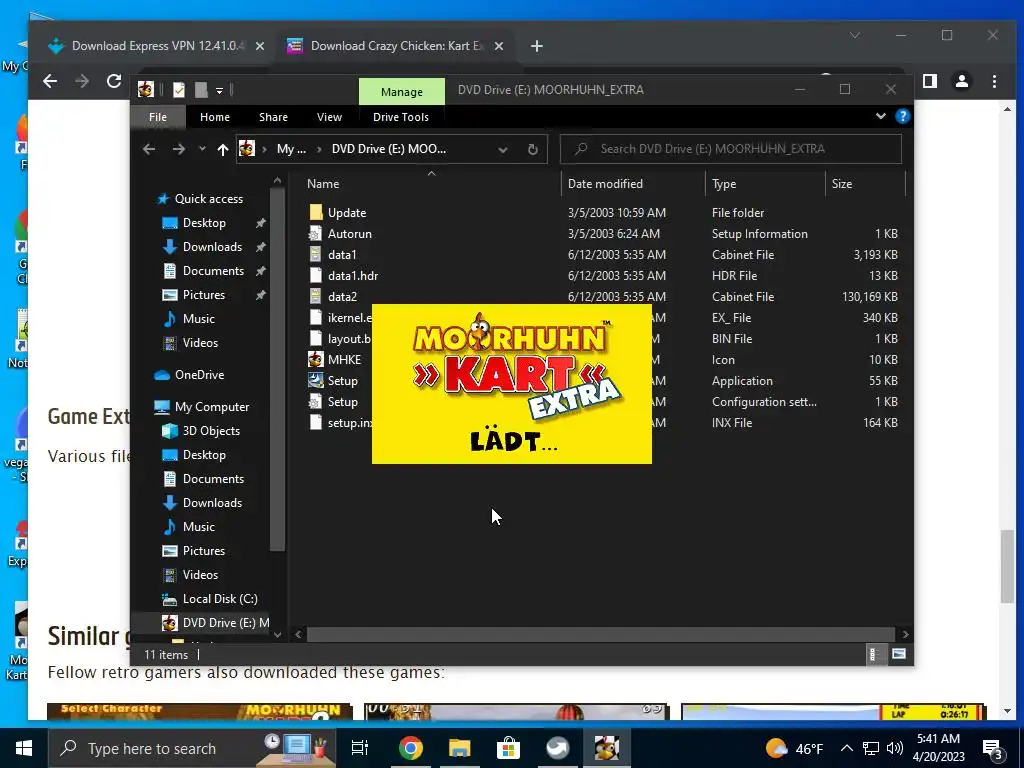Select the Autorun setup information file
The width and height of the screenshot is (1024, 768).
349,234
